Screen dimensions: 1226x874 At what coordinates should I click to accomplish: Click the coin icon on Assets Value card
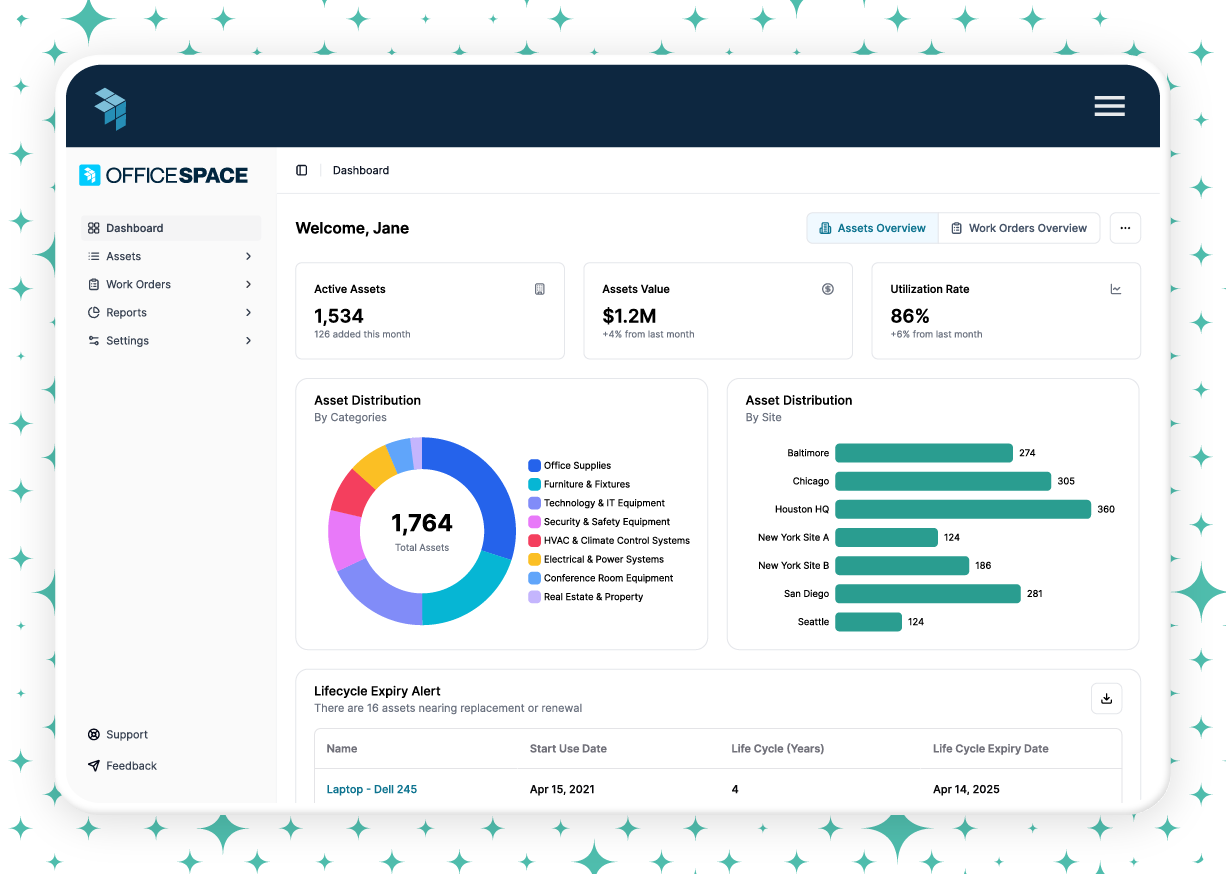(828, 289)
